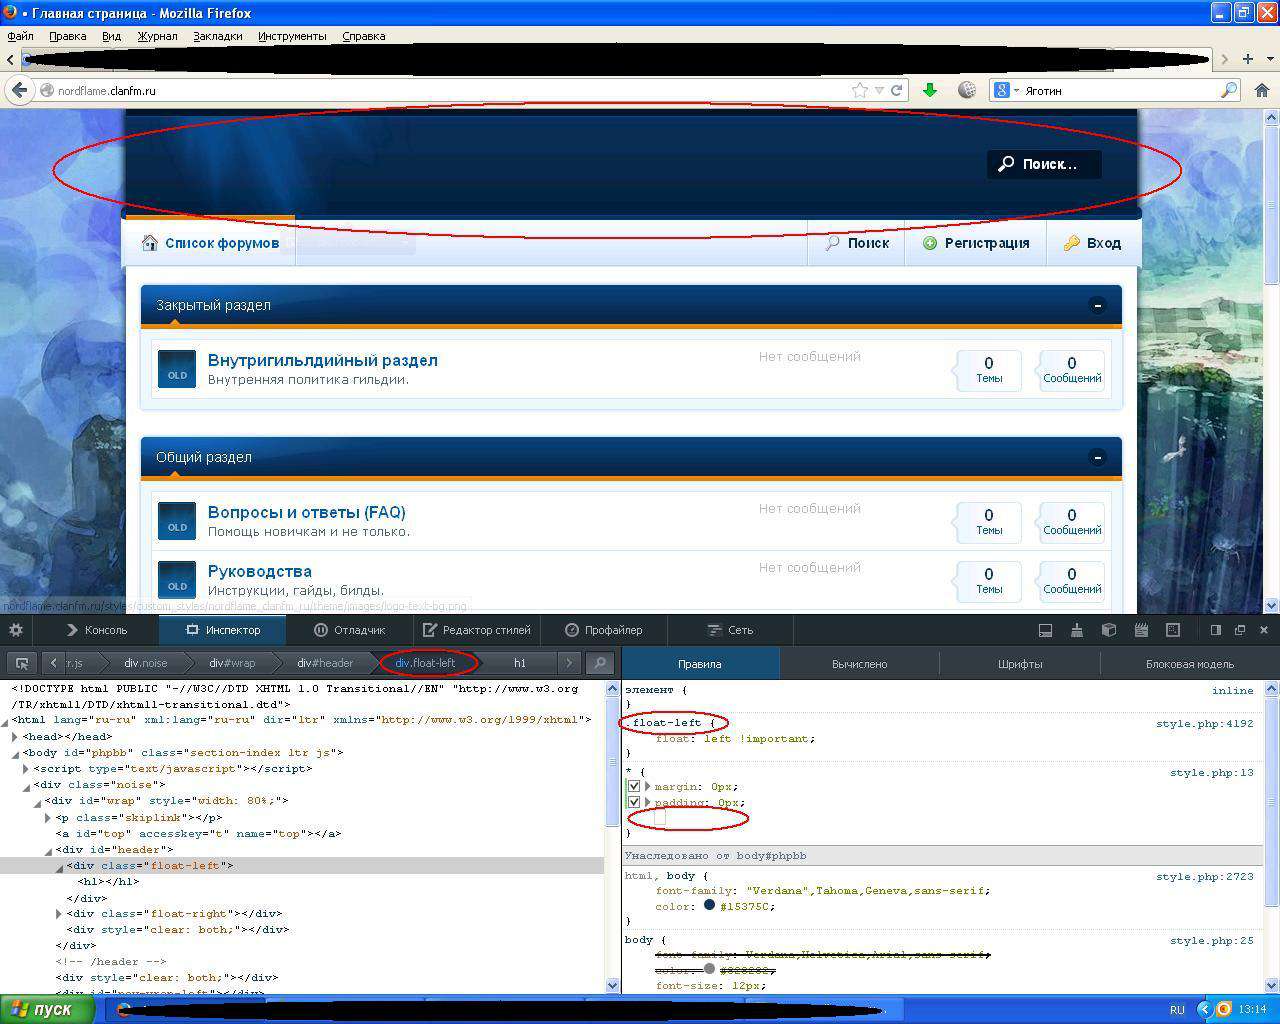Click the Windows пуск start button
Viewport: 1280px width, 1024px height.
point(47,1009)
